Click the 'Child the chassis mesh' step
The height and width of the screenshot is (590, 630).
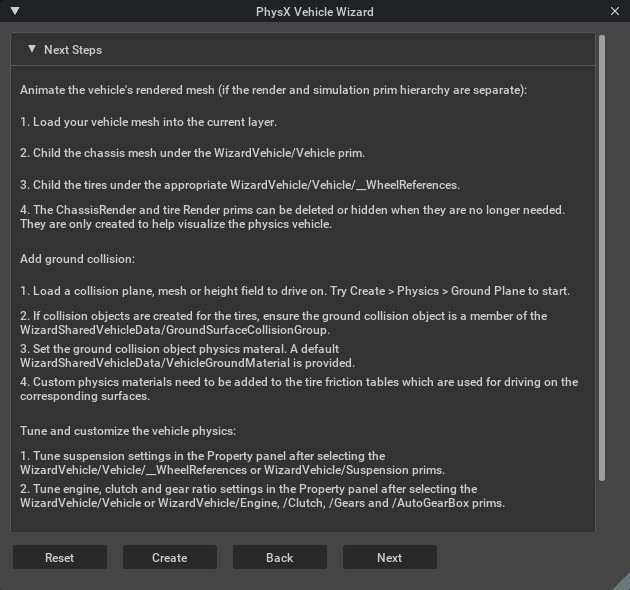click(x=192, y=153)
